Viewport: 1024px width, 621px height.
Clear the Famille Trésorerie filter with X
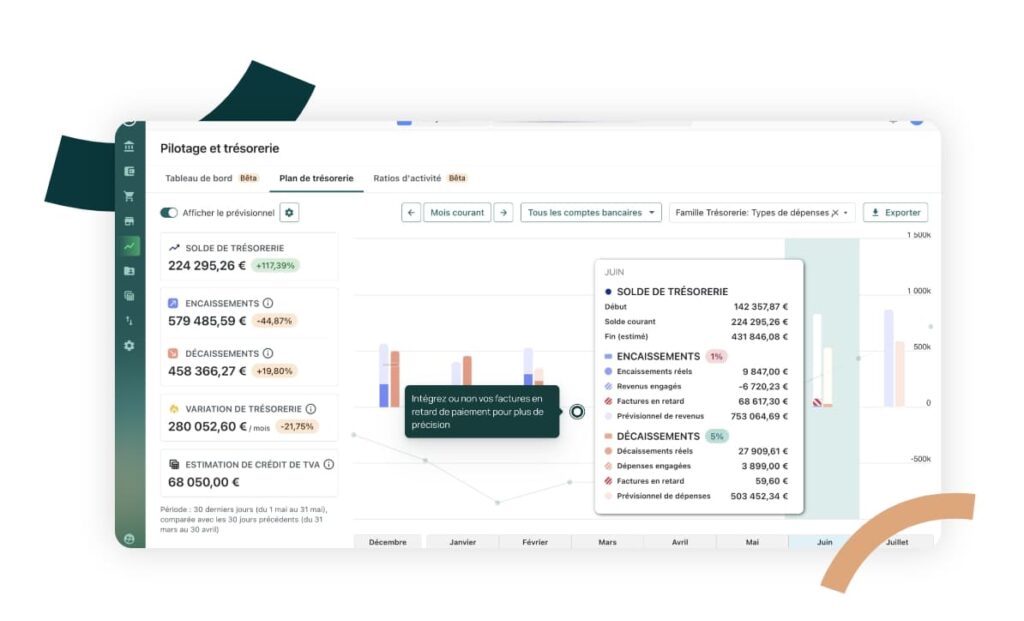[x=835, y=213]
